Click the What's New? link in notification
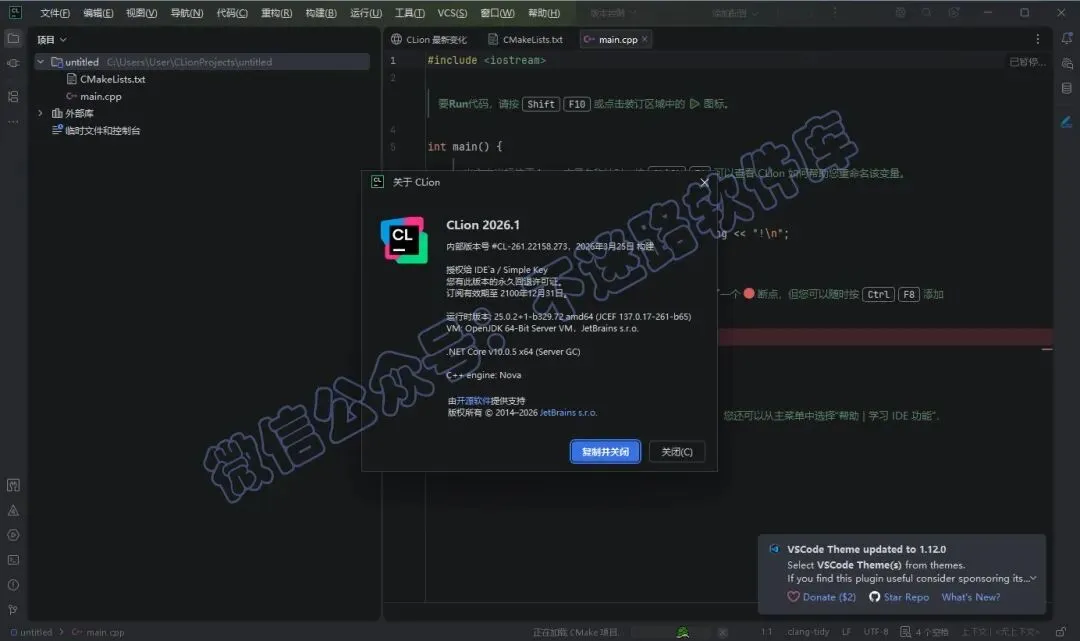Viewport: 1080px width, 641px height. [x=970, y=597]
